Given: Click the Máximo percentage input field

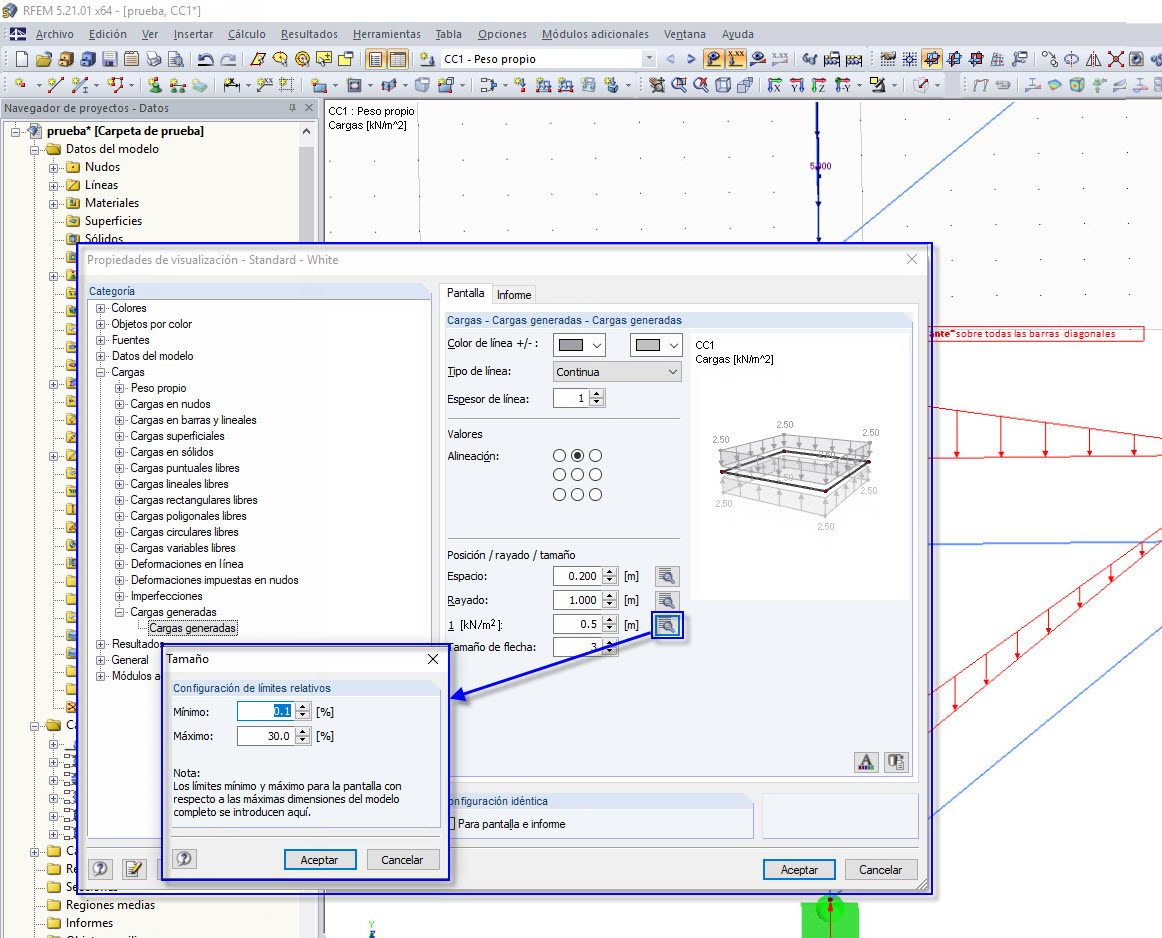Looking at the screenshot, I should coord(266,736).
